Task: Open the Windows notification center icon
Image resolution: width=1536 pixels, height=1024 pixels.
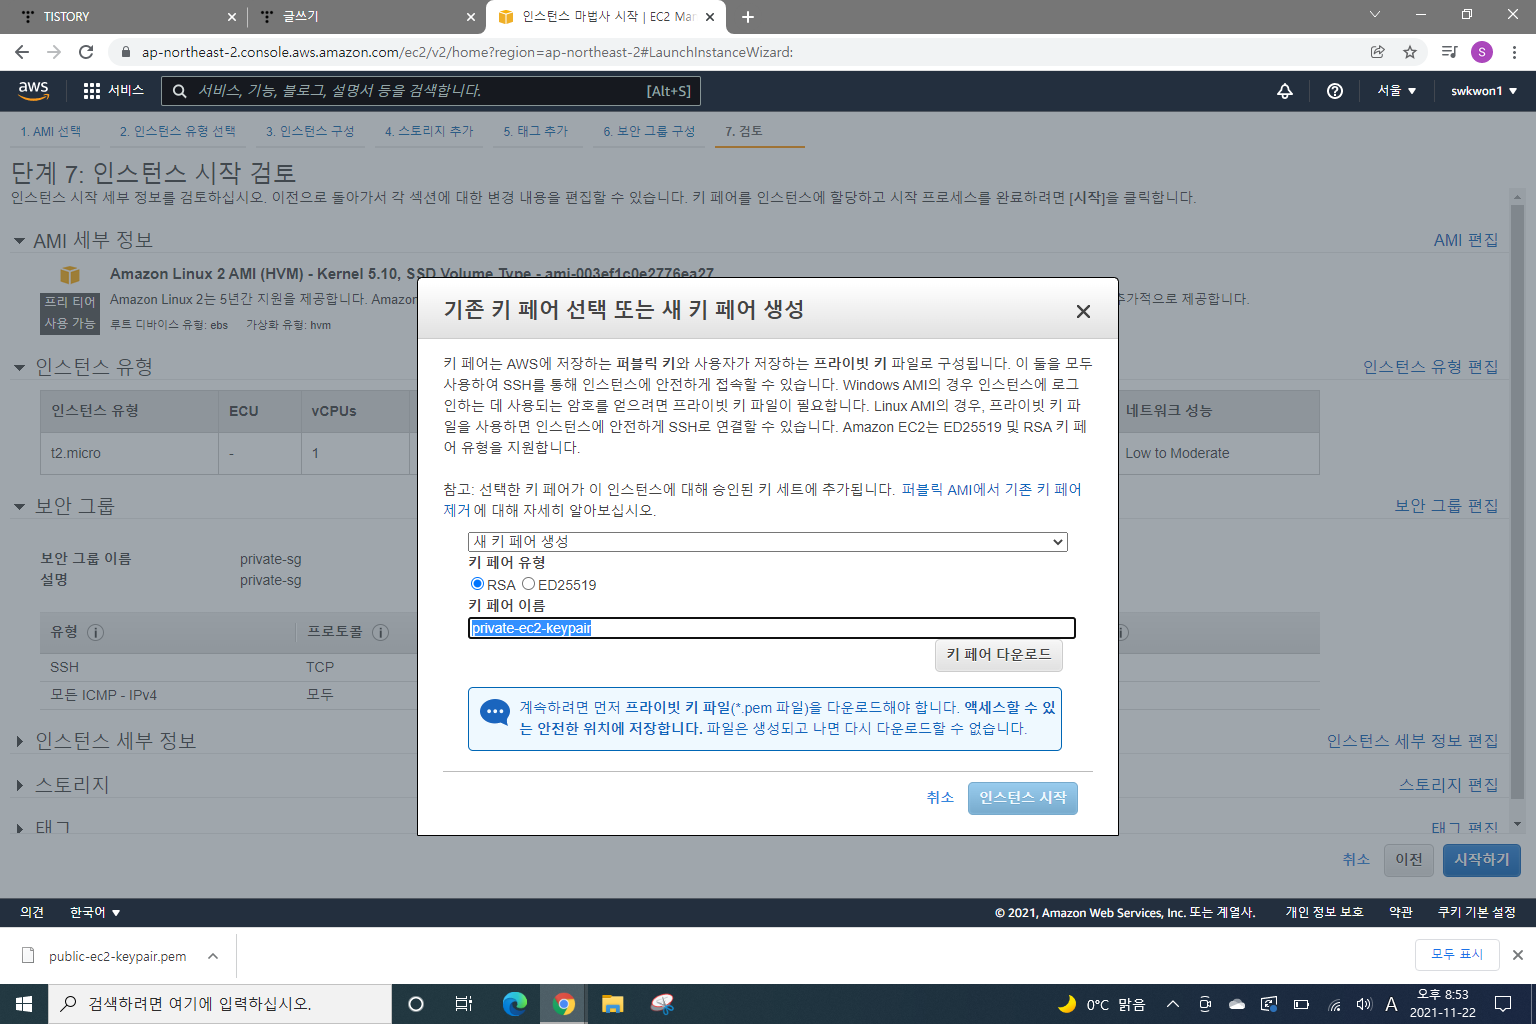Action: coord(1502,1004)
